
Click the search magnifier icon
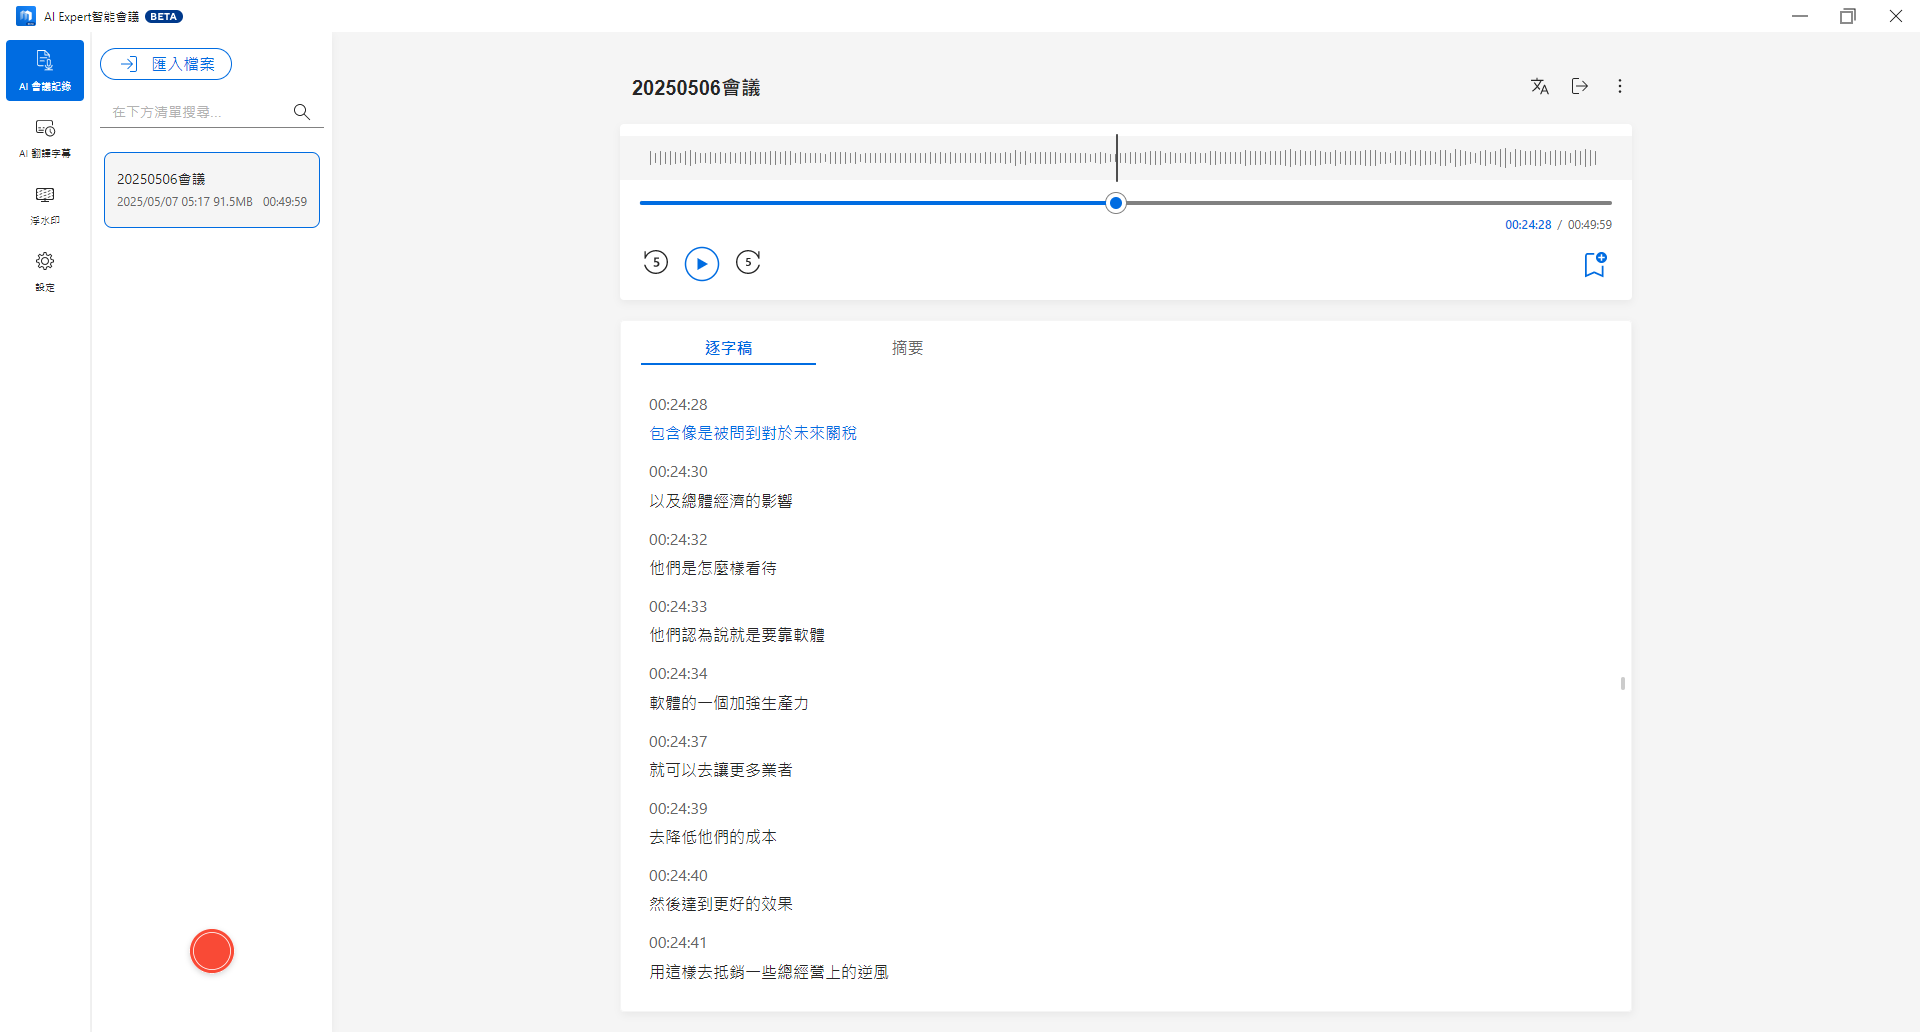(x=301, y=112)
